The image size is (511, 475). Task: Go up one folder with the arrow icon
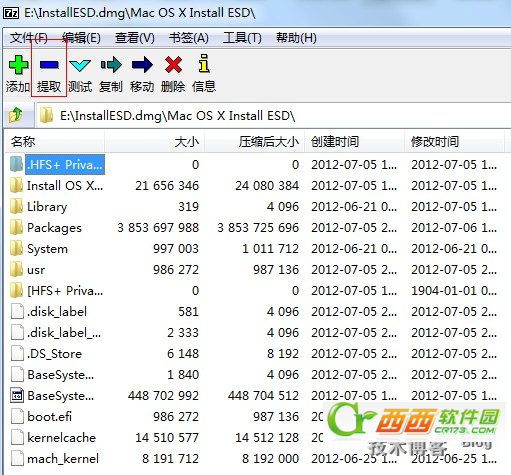point(16,115)
